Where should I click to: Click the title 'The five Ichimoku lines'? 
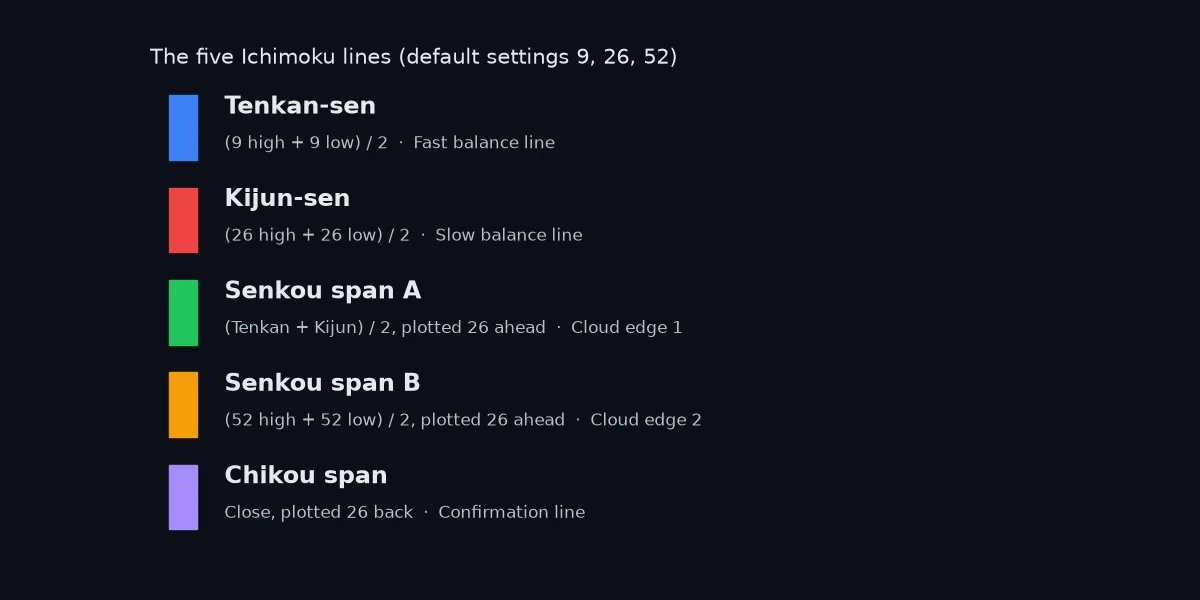click(270, 57)
